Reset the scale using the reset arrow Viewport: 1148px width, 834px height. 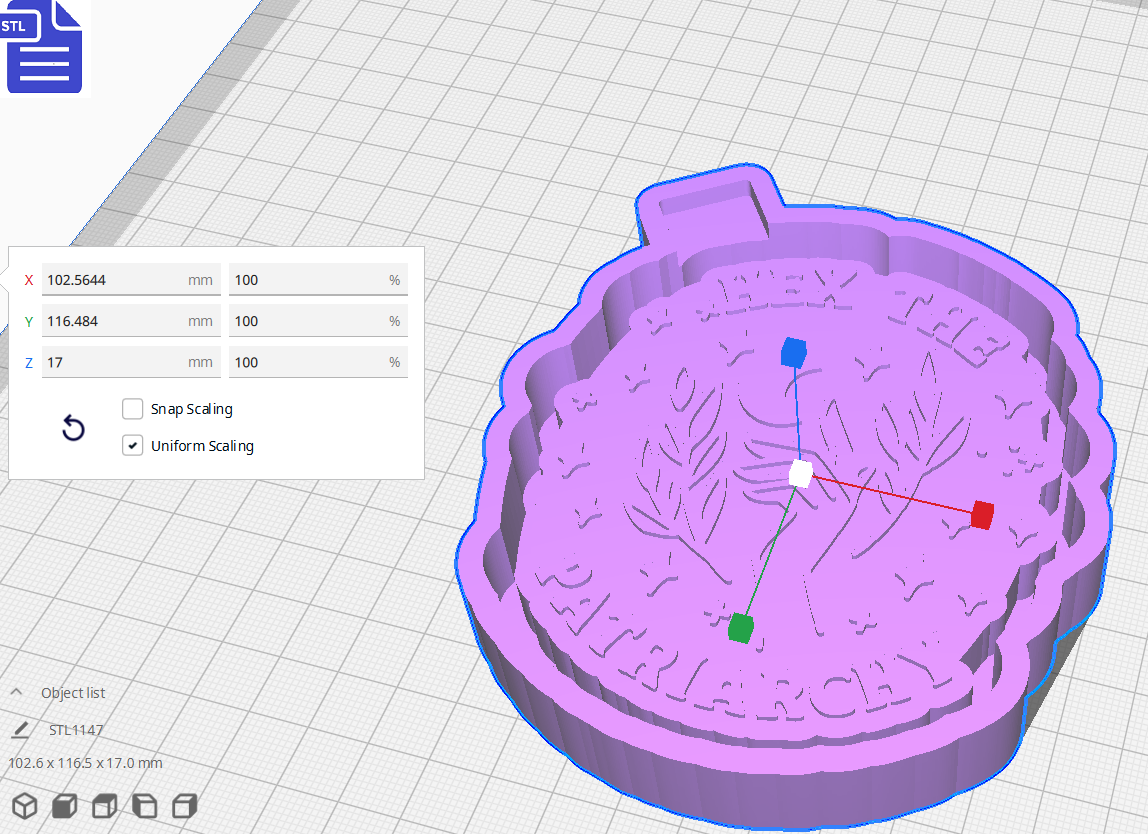pyautogui.click(x=73, y=427)
